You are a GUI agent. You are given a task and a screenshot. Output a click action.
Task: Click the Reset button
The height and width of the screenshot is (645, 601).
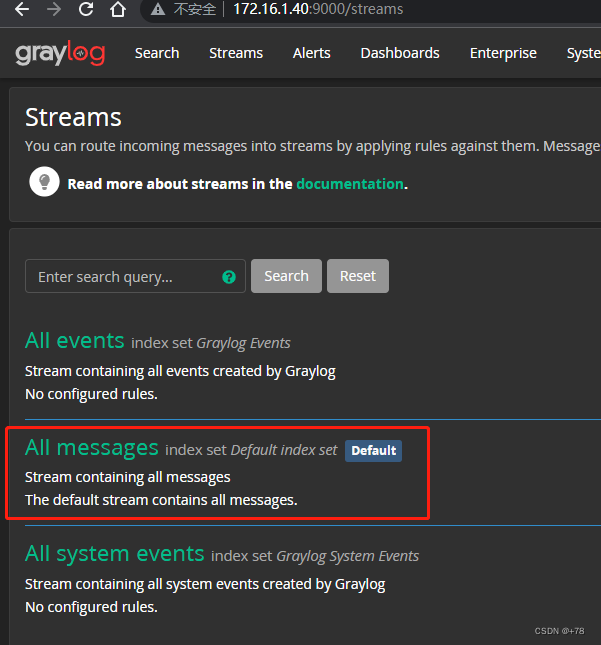point(358,276)
